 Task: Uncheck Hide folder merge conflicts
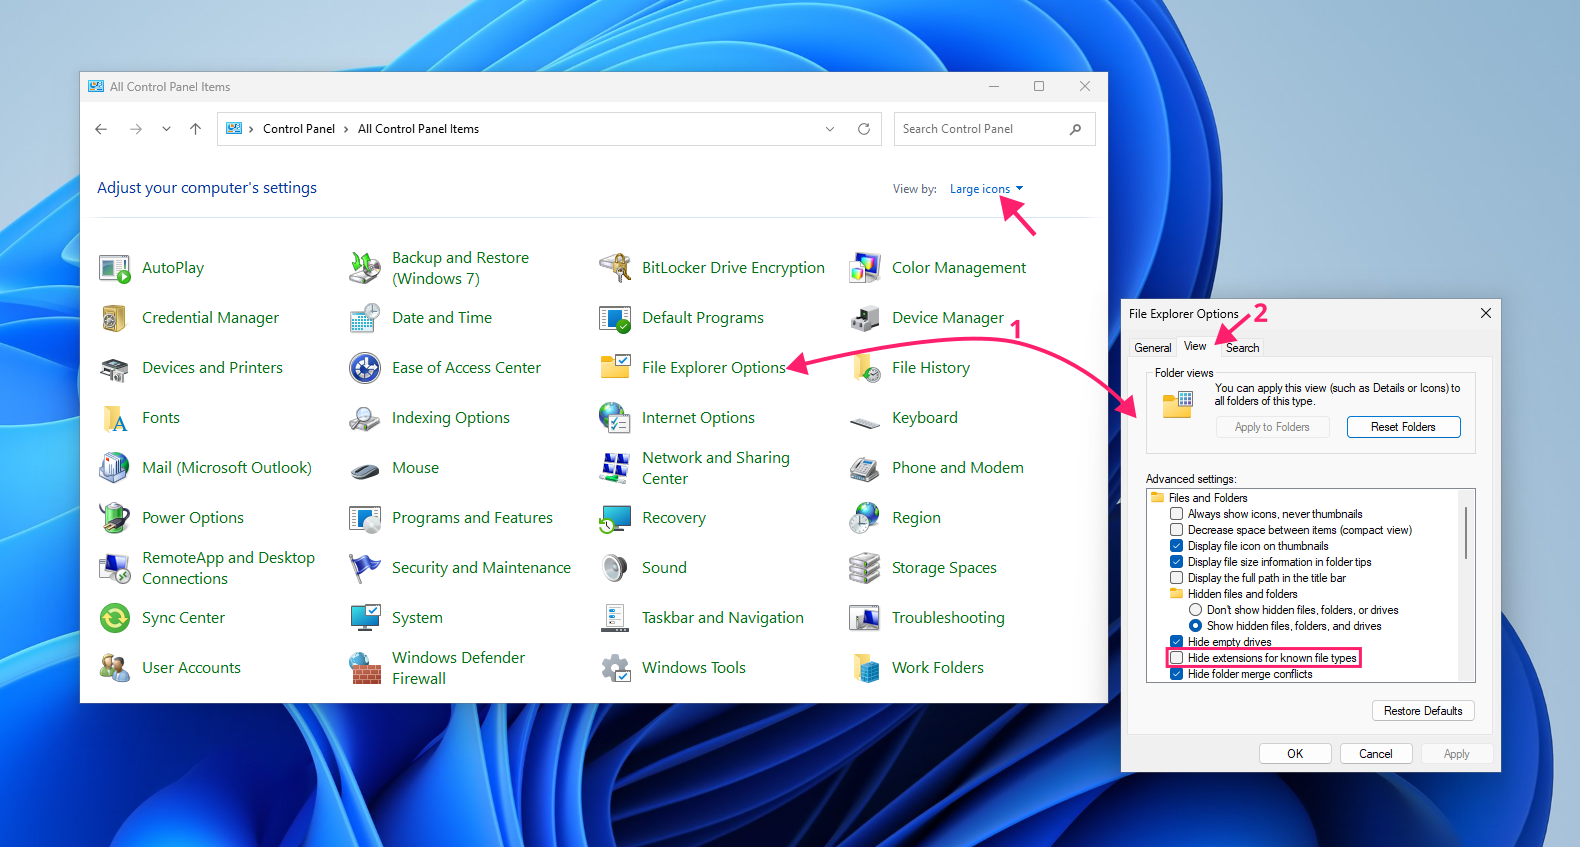pos(1177,674)
